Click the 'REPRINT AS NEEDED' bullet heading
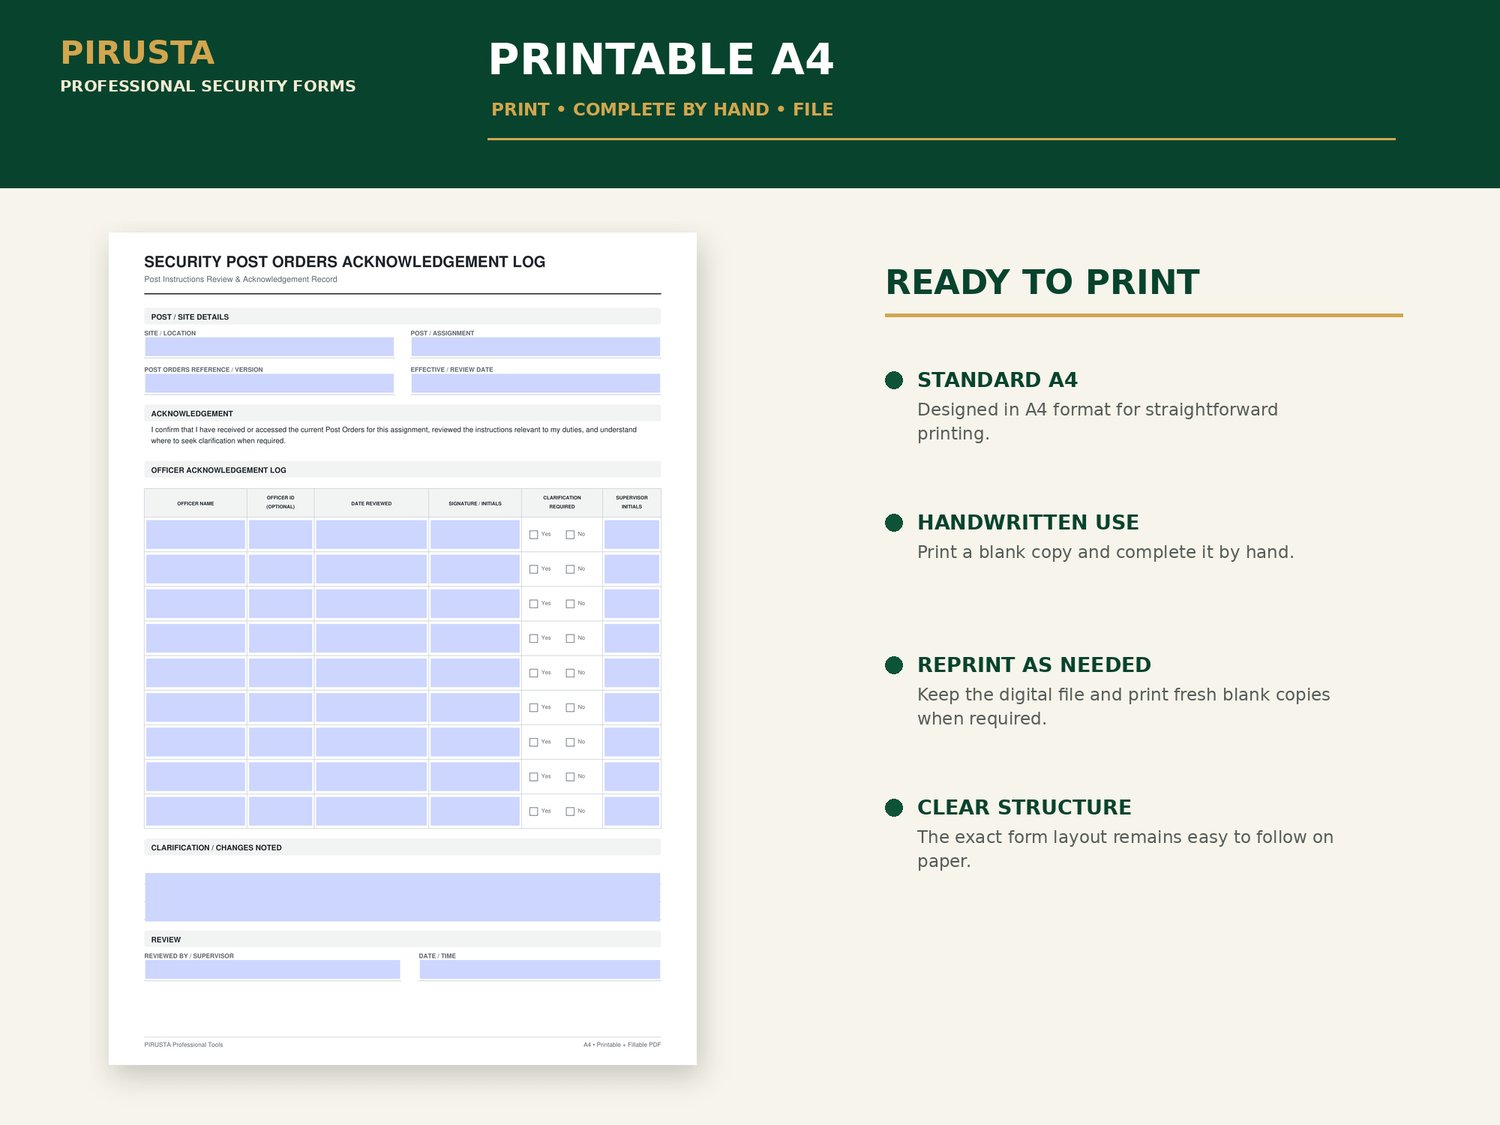1500x1125 pixels. [1034, 665]
